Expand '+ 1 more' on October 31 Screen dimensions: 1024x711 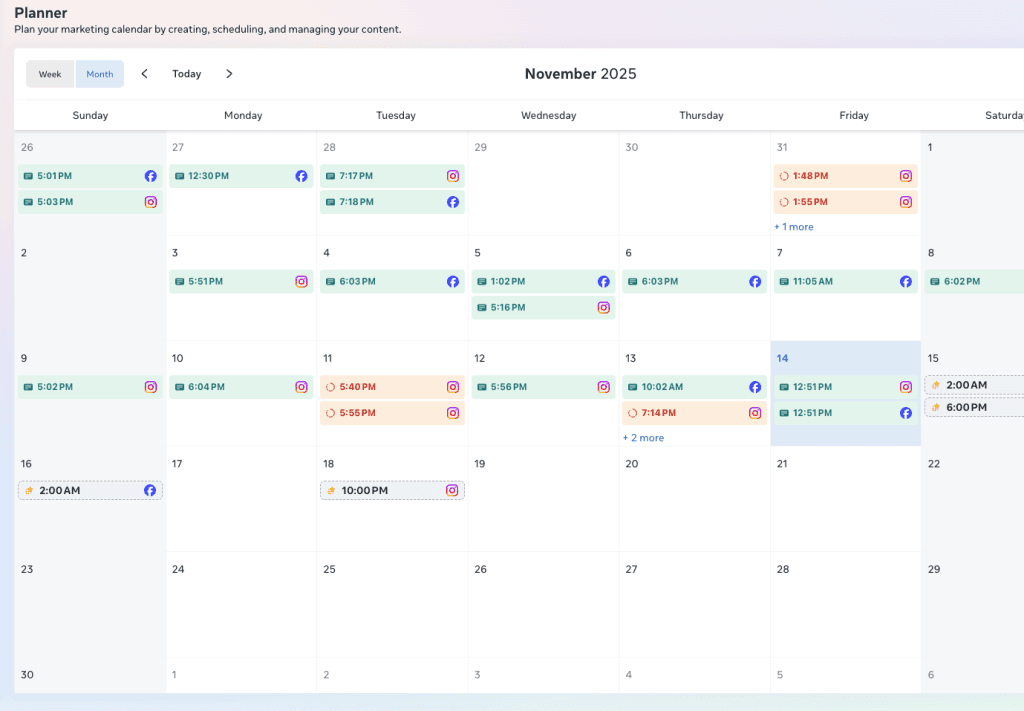click(x=794, y=227)
